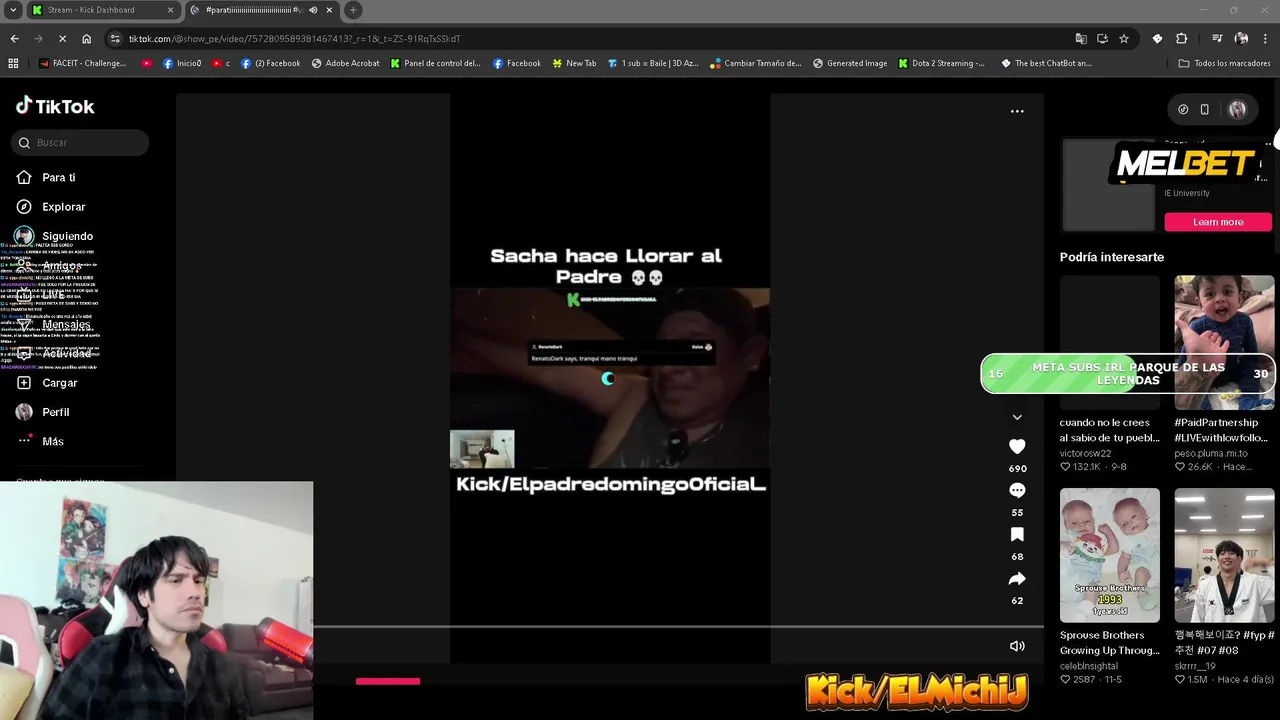Open the taekwondo uniform video thumbnail
This screenshot has width=1280, height=720.
click(x=1224, y=555)
